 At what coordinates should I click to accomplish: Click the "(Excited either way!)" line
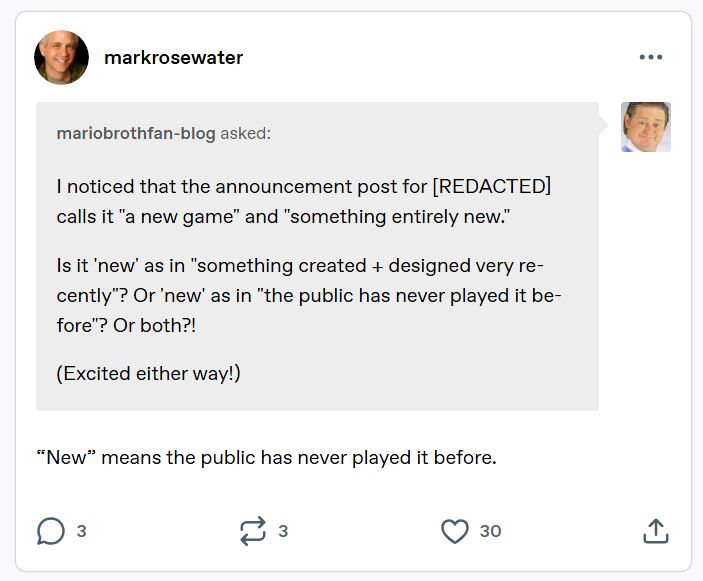coord(149,373)
